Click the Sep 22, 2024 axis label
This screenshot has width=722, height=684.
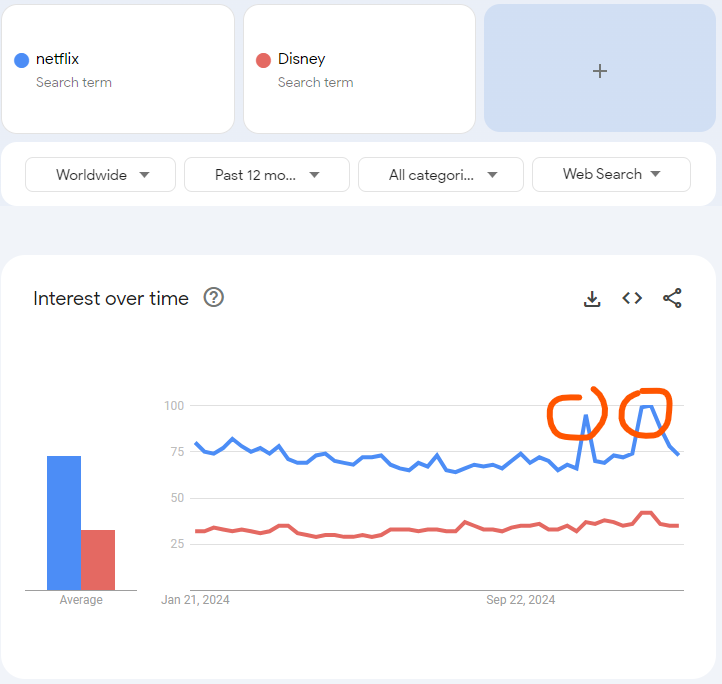coord(520,600)
